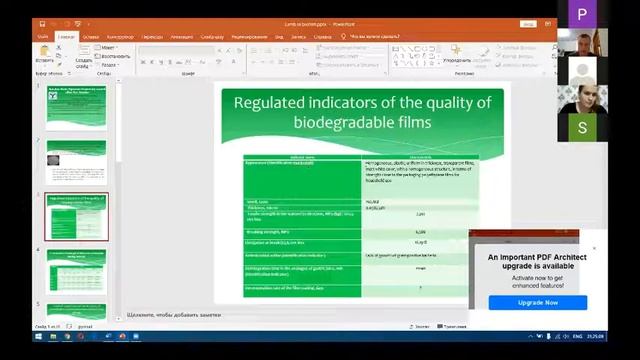Image resolution: width=640 pixels, height=360 pixels.
Task: Open the Раздел section dropdown
Action: [108, 65]
